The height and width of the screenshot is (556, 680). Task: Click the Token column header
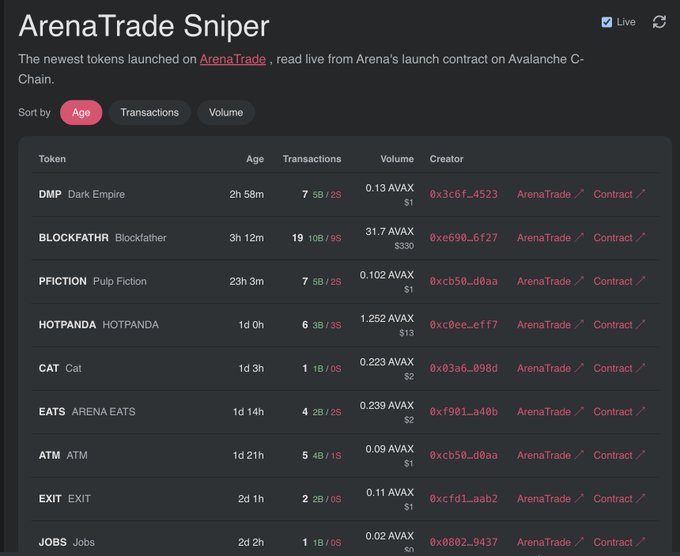coord(52,159)
